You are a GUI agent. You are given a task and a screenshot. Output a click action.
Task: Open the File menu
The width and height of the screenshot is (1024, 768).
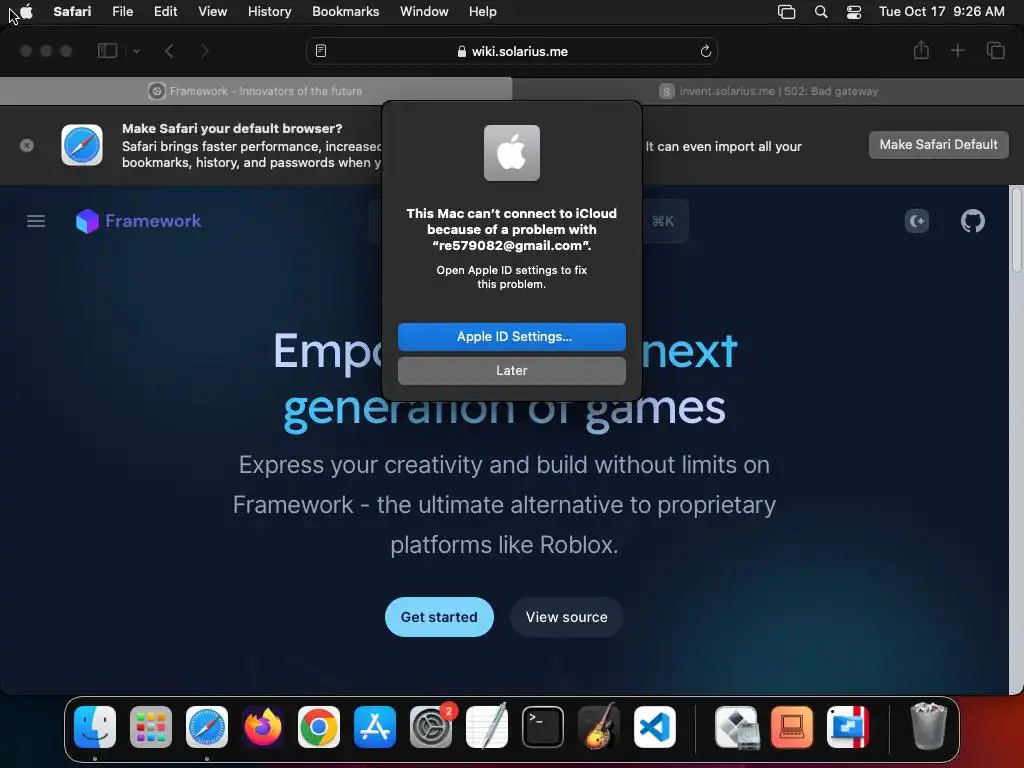pyautogui.click(x=122, y=11)
